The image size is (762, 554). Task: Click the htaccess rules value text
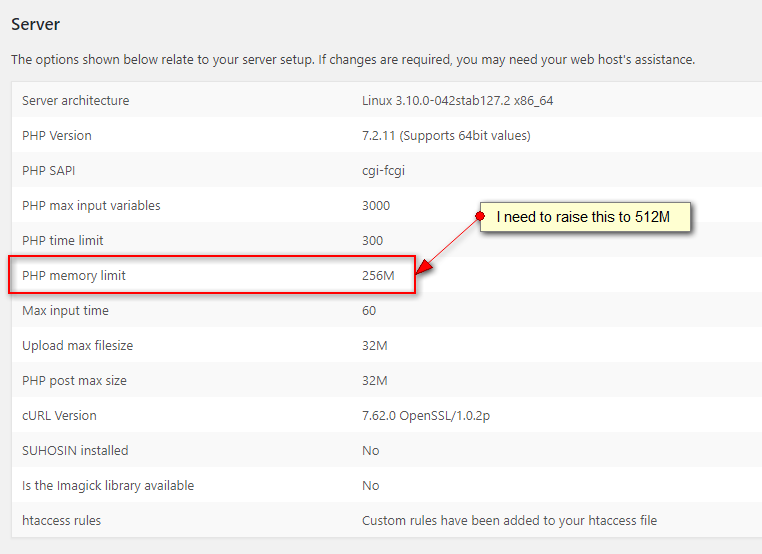tap(509, 520)
